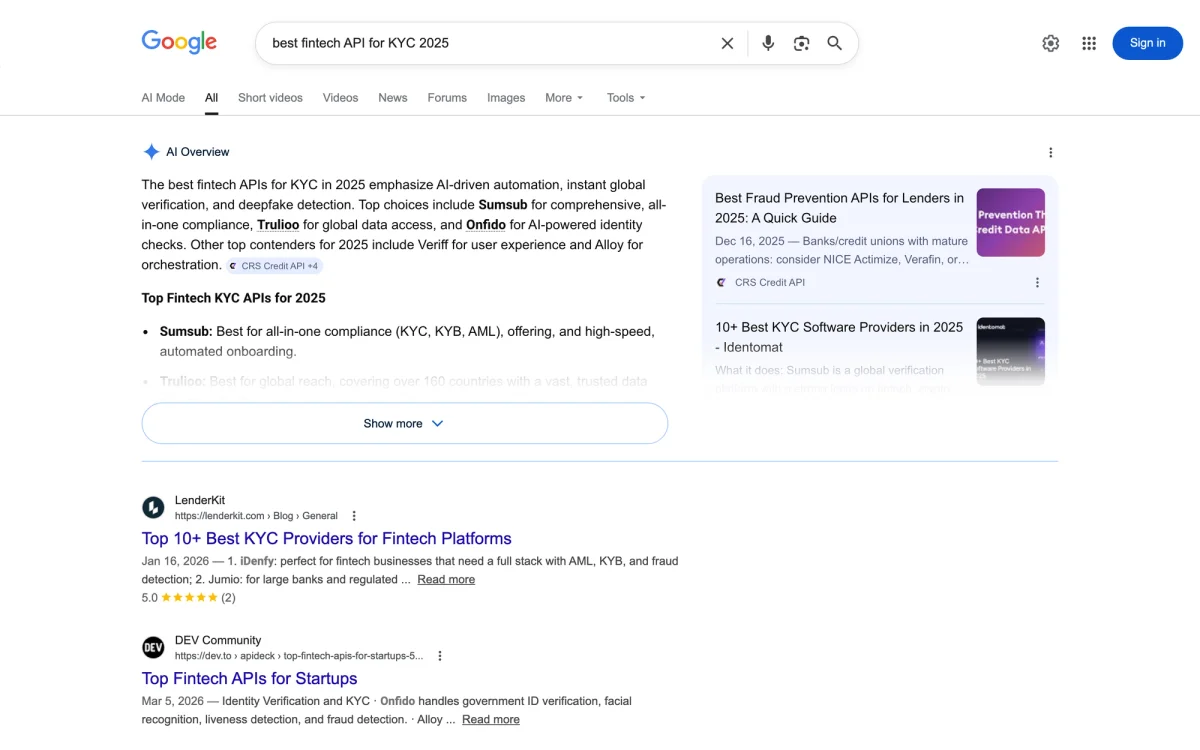Open the Google apps grid
The width and height of the screenshot is (1200, 750).
[1088, 43]
